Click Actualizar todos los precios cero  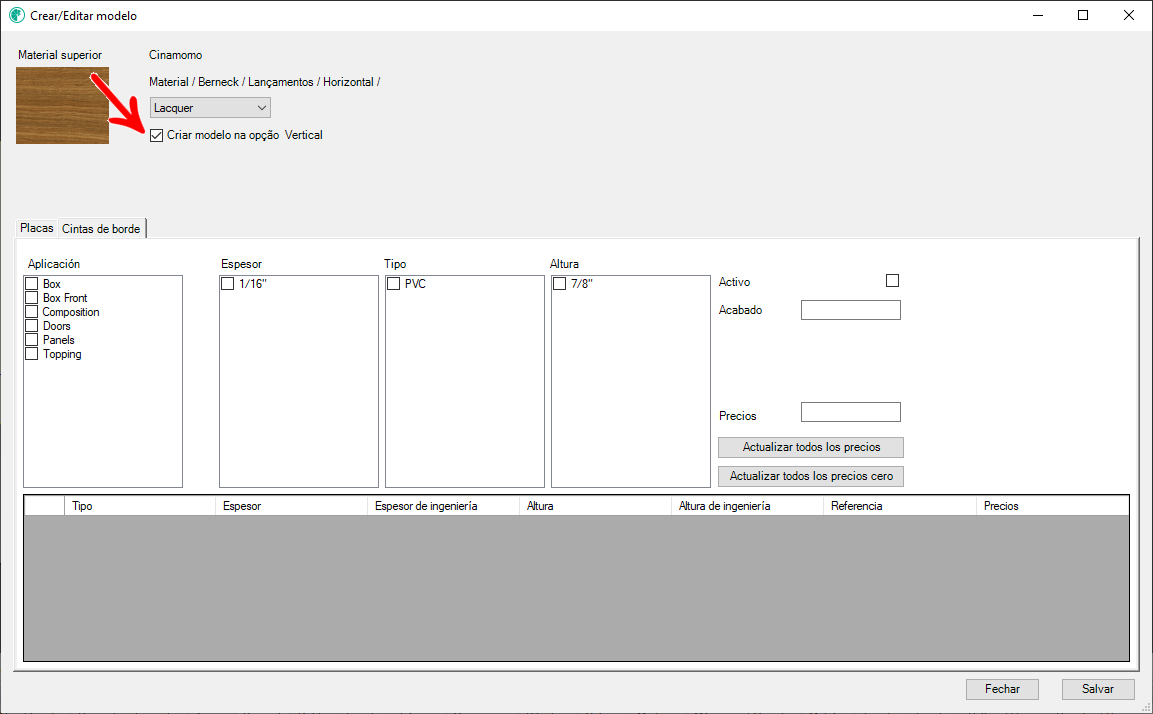[811, 476]
